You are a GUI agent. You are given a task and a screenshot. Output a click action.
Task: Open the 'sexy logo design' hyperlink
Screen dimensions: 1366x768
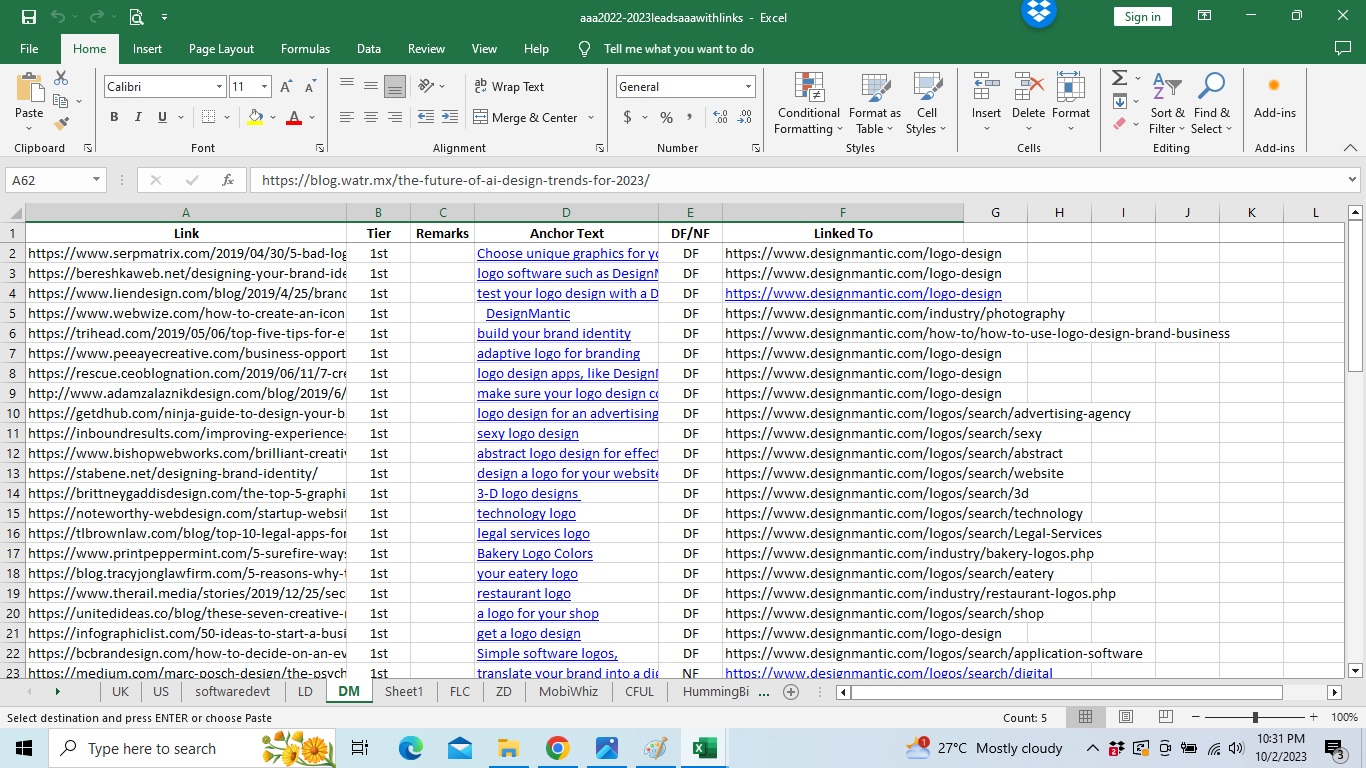pyautogui.click(x=527, y=433)
